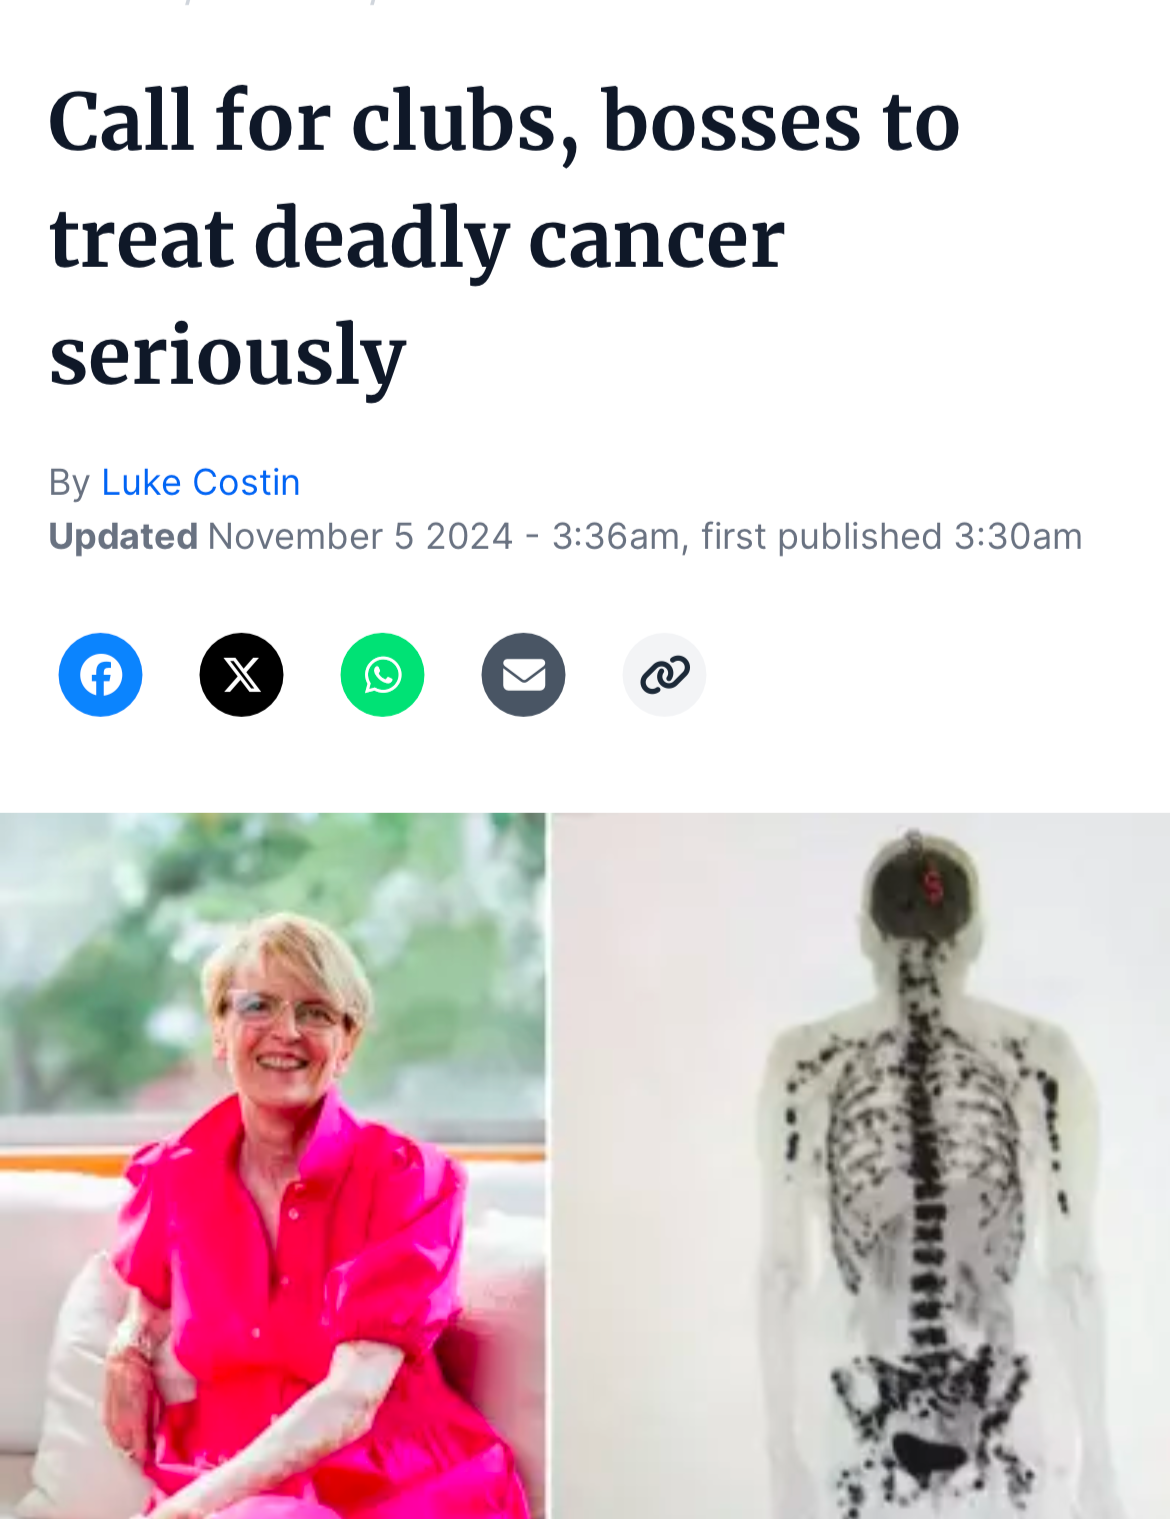This screenshot has width=1170, height=1519.
Task: Click the 'By' byline label
Action: [70, 482]
